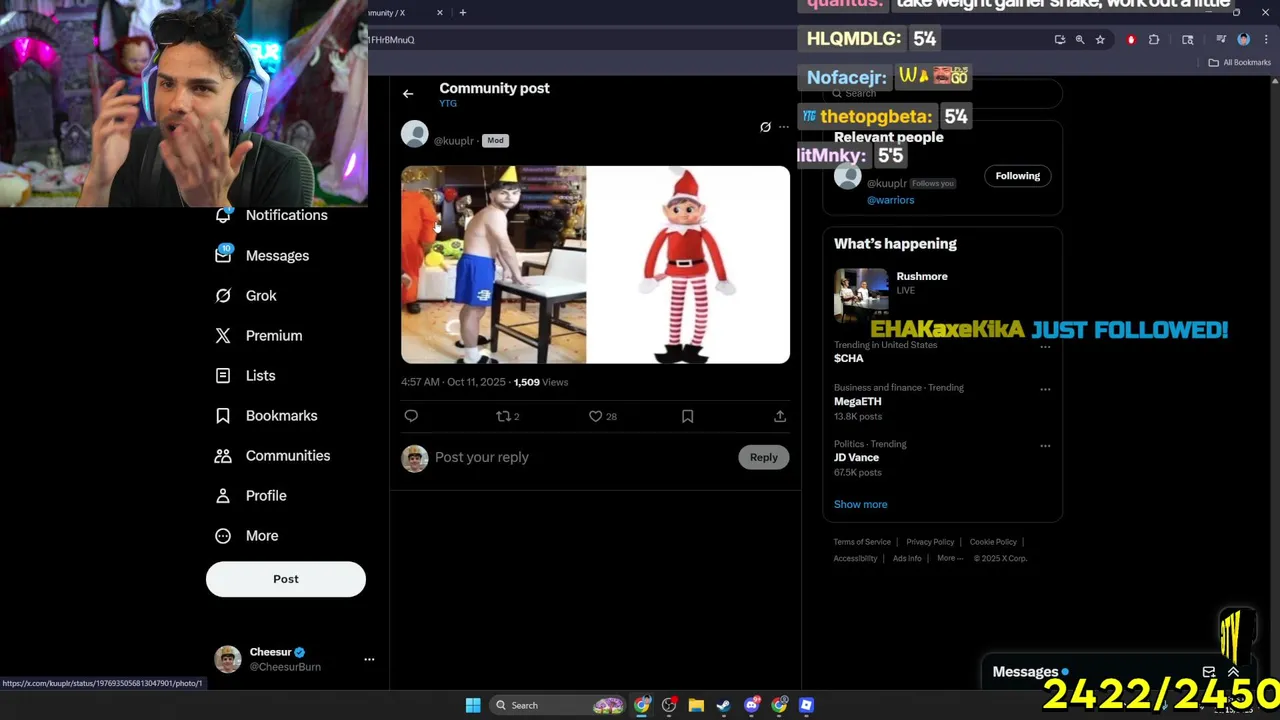Open the Cookie Policy link
1280x720 pixels.
coord(993,542)
